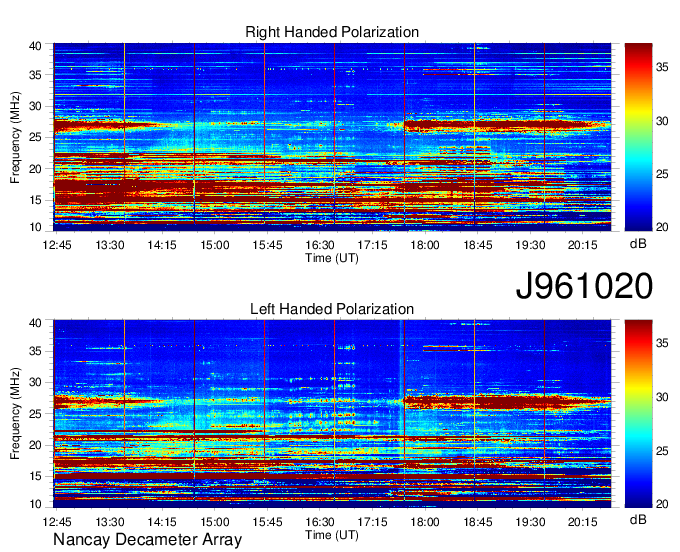
Task: Click the Right Handed Polarization spectrogram image
Action: [332, 137]
